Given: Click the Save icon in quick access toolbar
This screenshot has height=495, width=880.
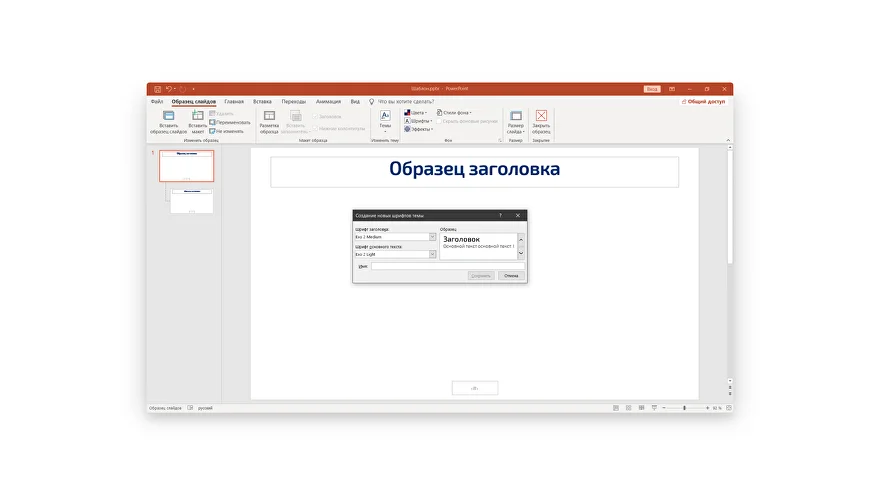Looking at the screenshot, I should point(158,89).
